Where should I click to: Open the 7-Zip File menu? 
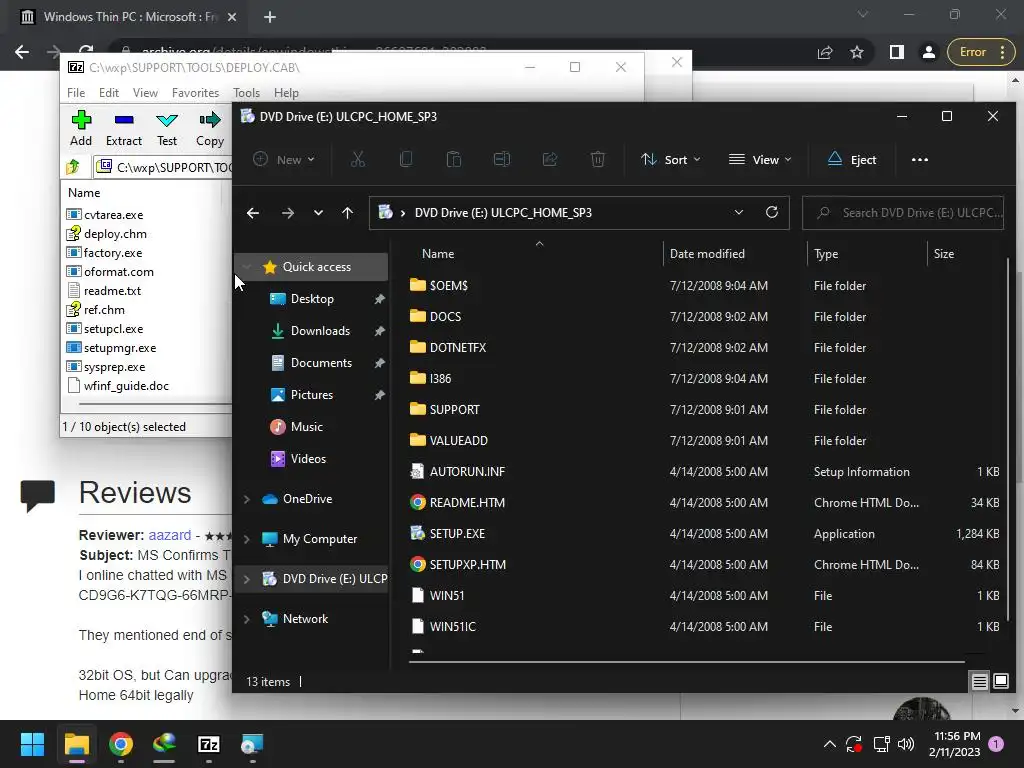[x=76, y=93]
